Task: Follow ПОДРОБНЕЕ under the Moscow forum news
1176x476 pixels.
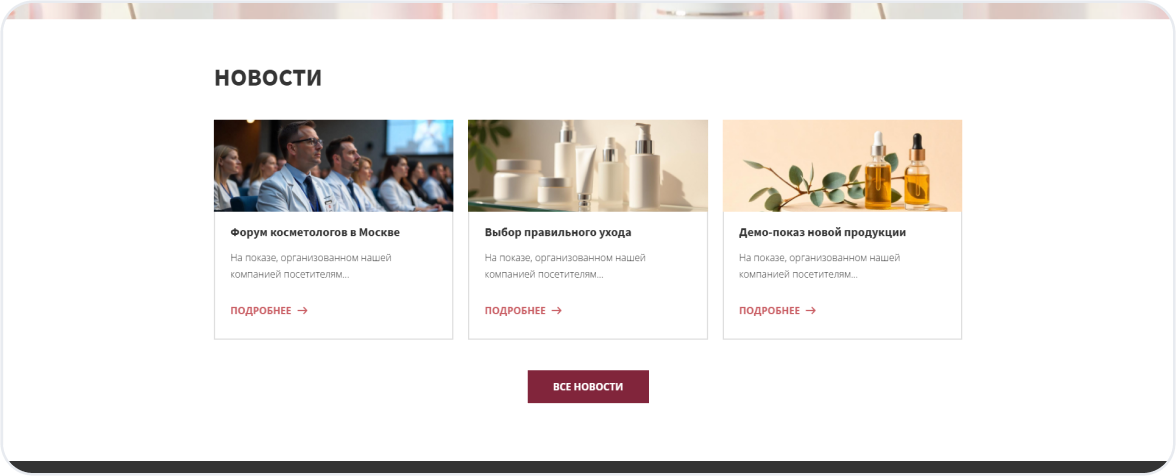Action: 261,310
